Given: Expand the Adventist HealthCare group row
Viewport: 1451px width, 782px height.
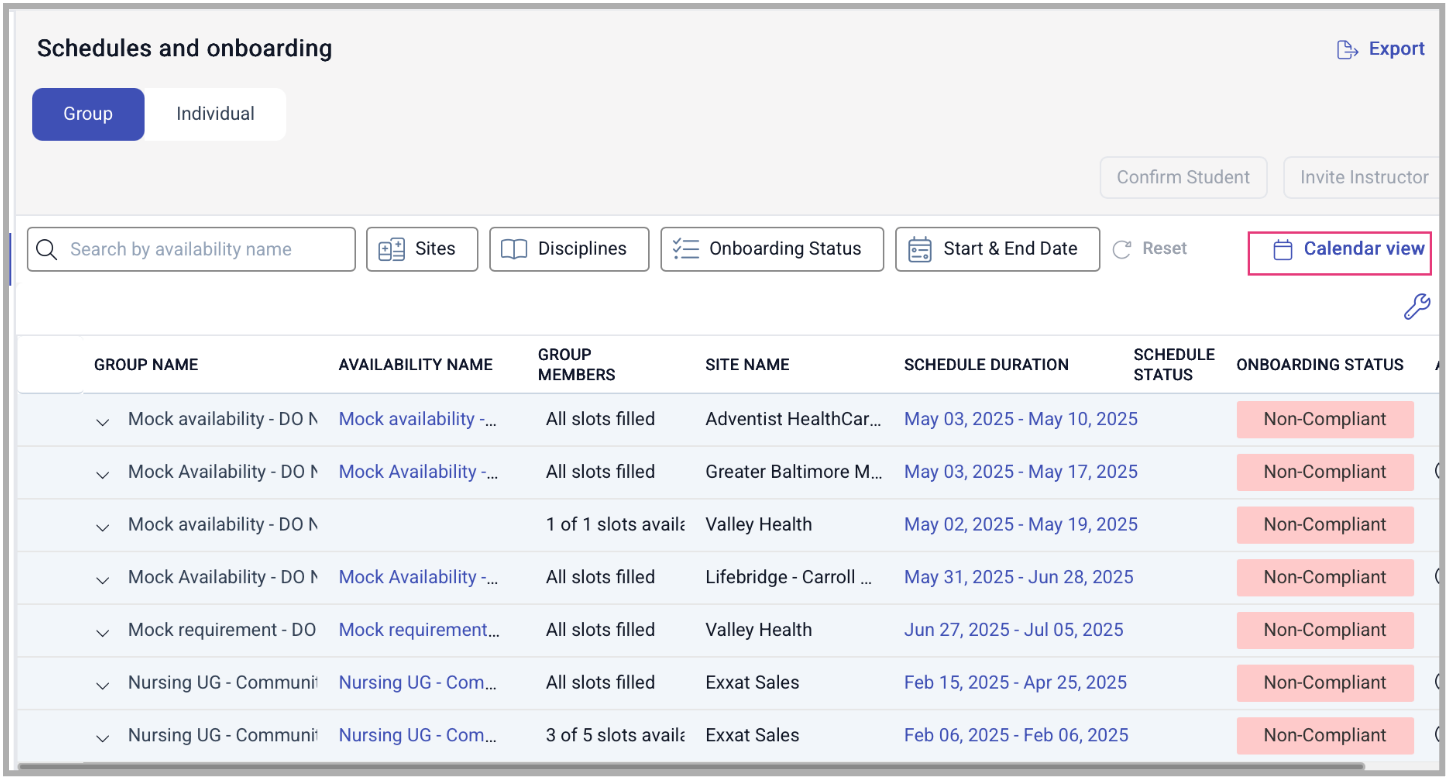Looking at the screenshot, I should (102, 421).
